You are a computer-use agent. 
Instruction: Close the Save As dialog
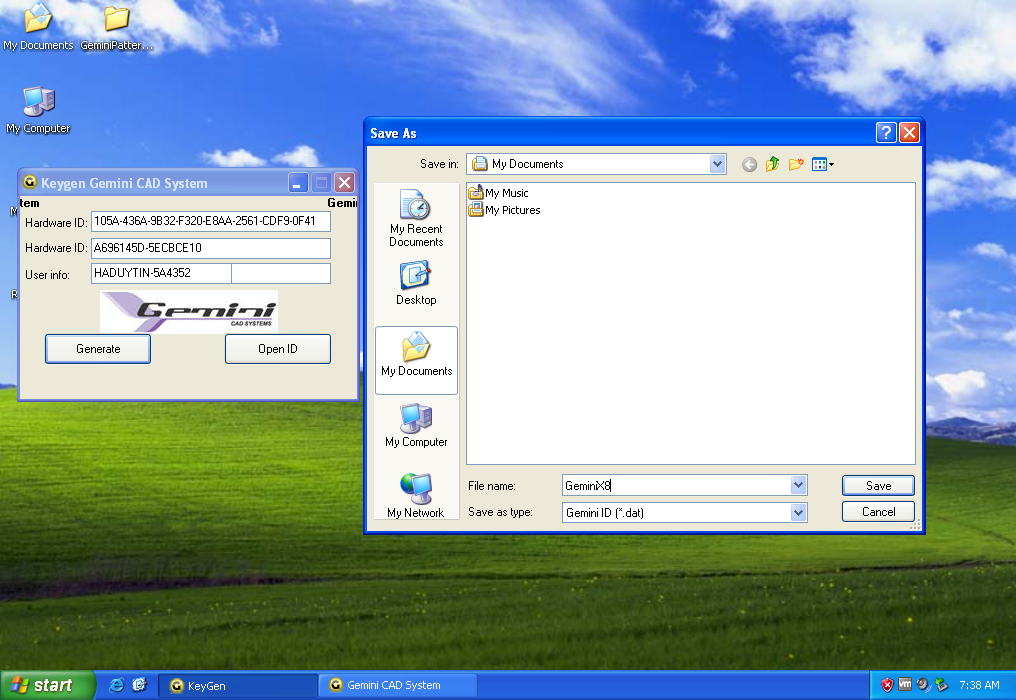pos(909,132)
